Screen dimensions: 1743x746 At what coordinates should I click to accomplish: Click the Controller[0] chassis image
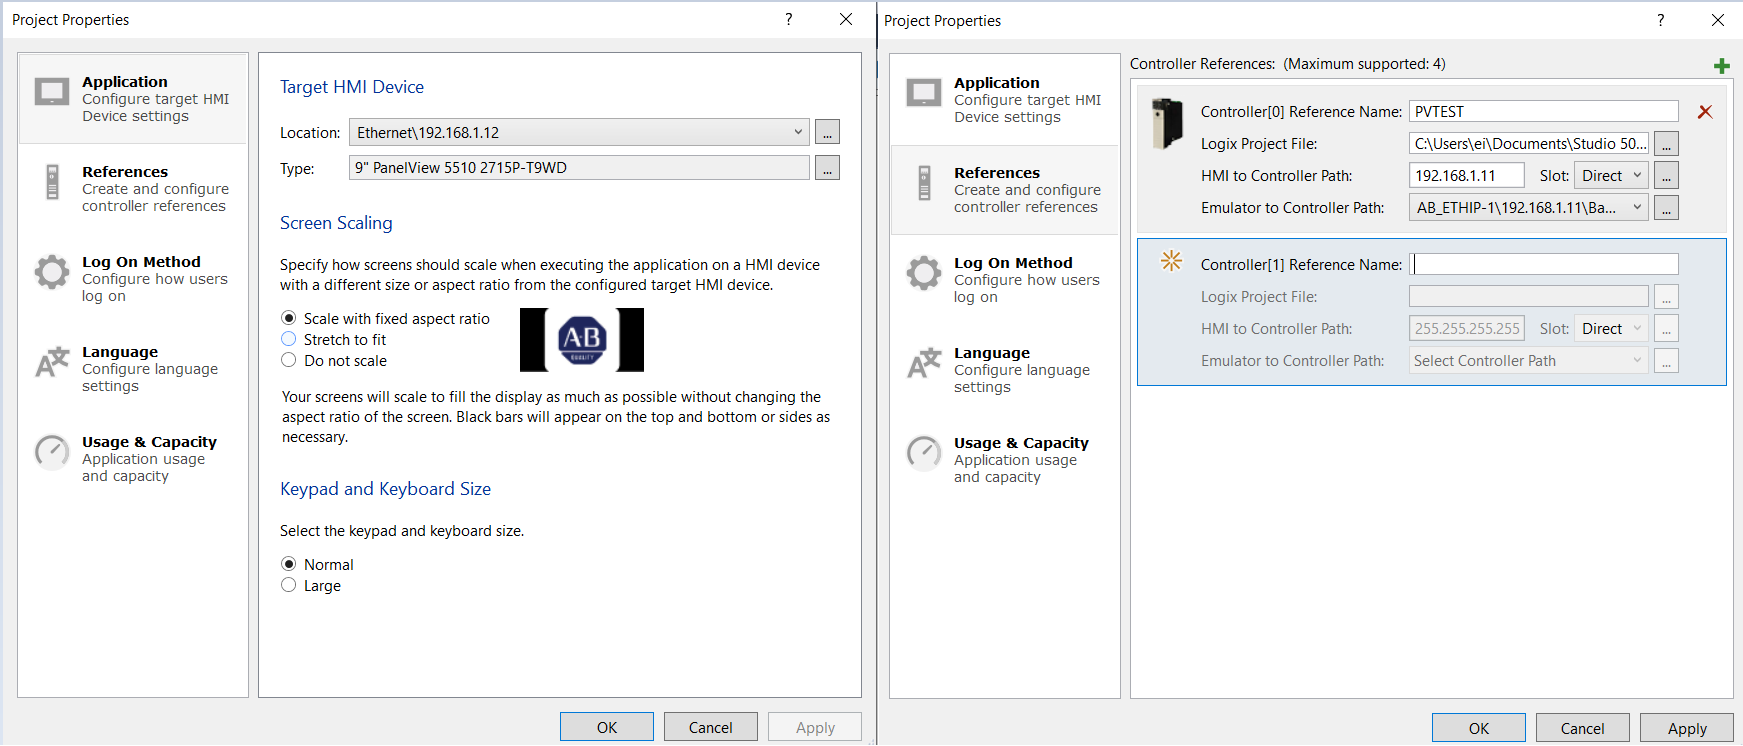point(1166,123)
